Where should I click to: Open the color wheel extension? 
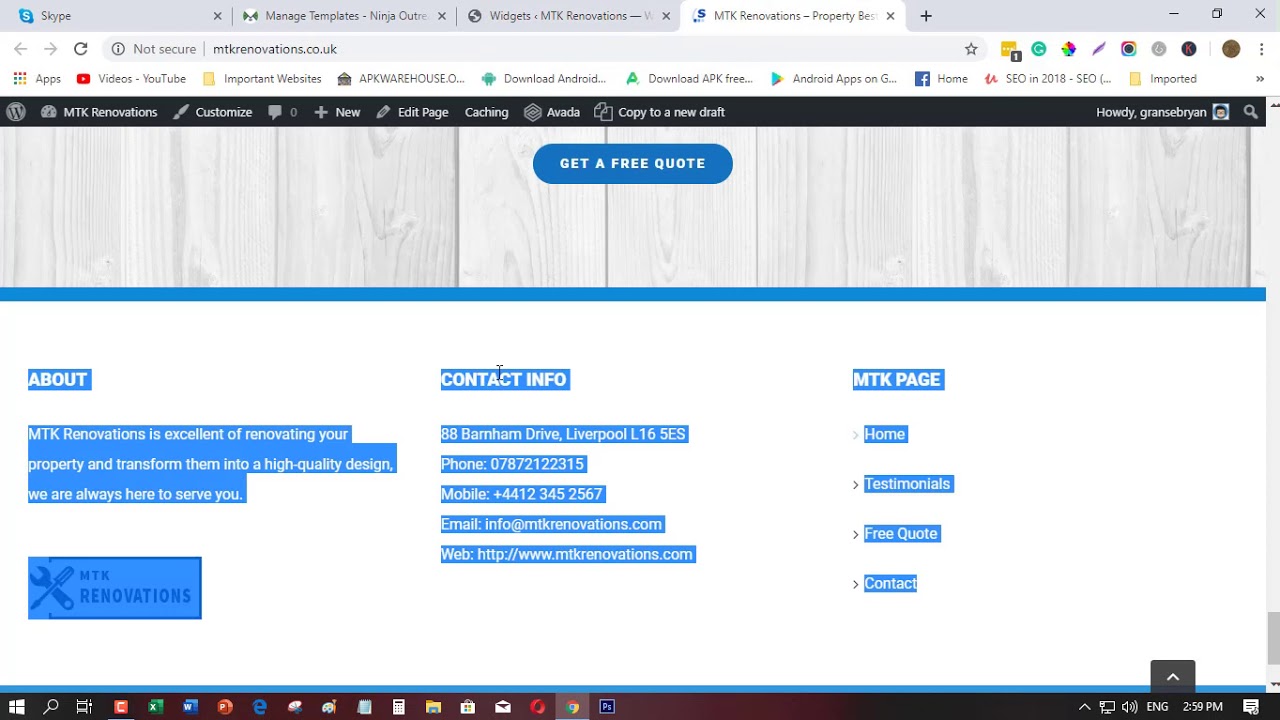click(x=1069, y=49)
